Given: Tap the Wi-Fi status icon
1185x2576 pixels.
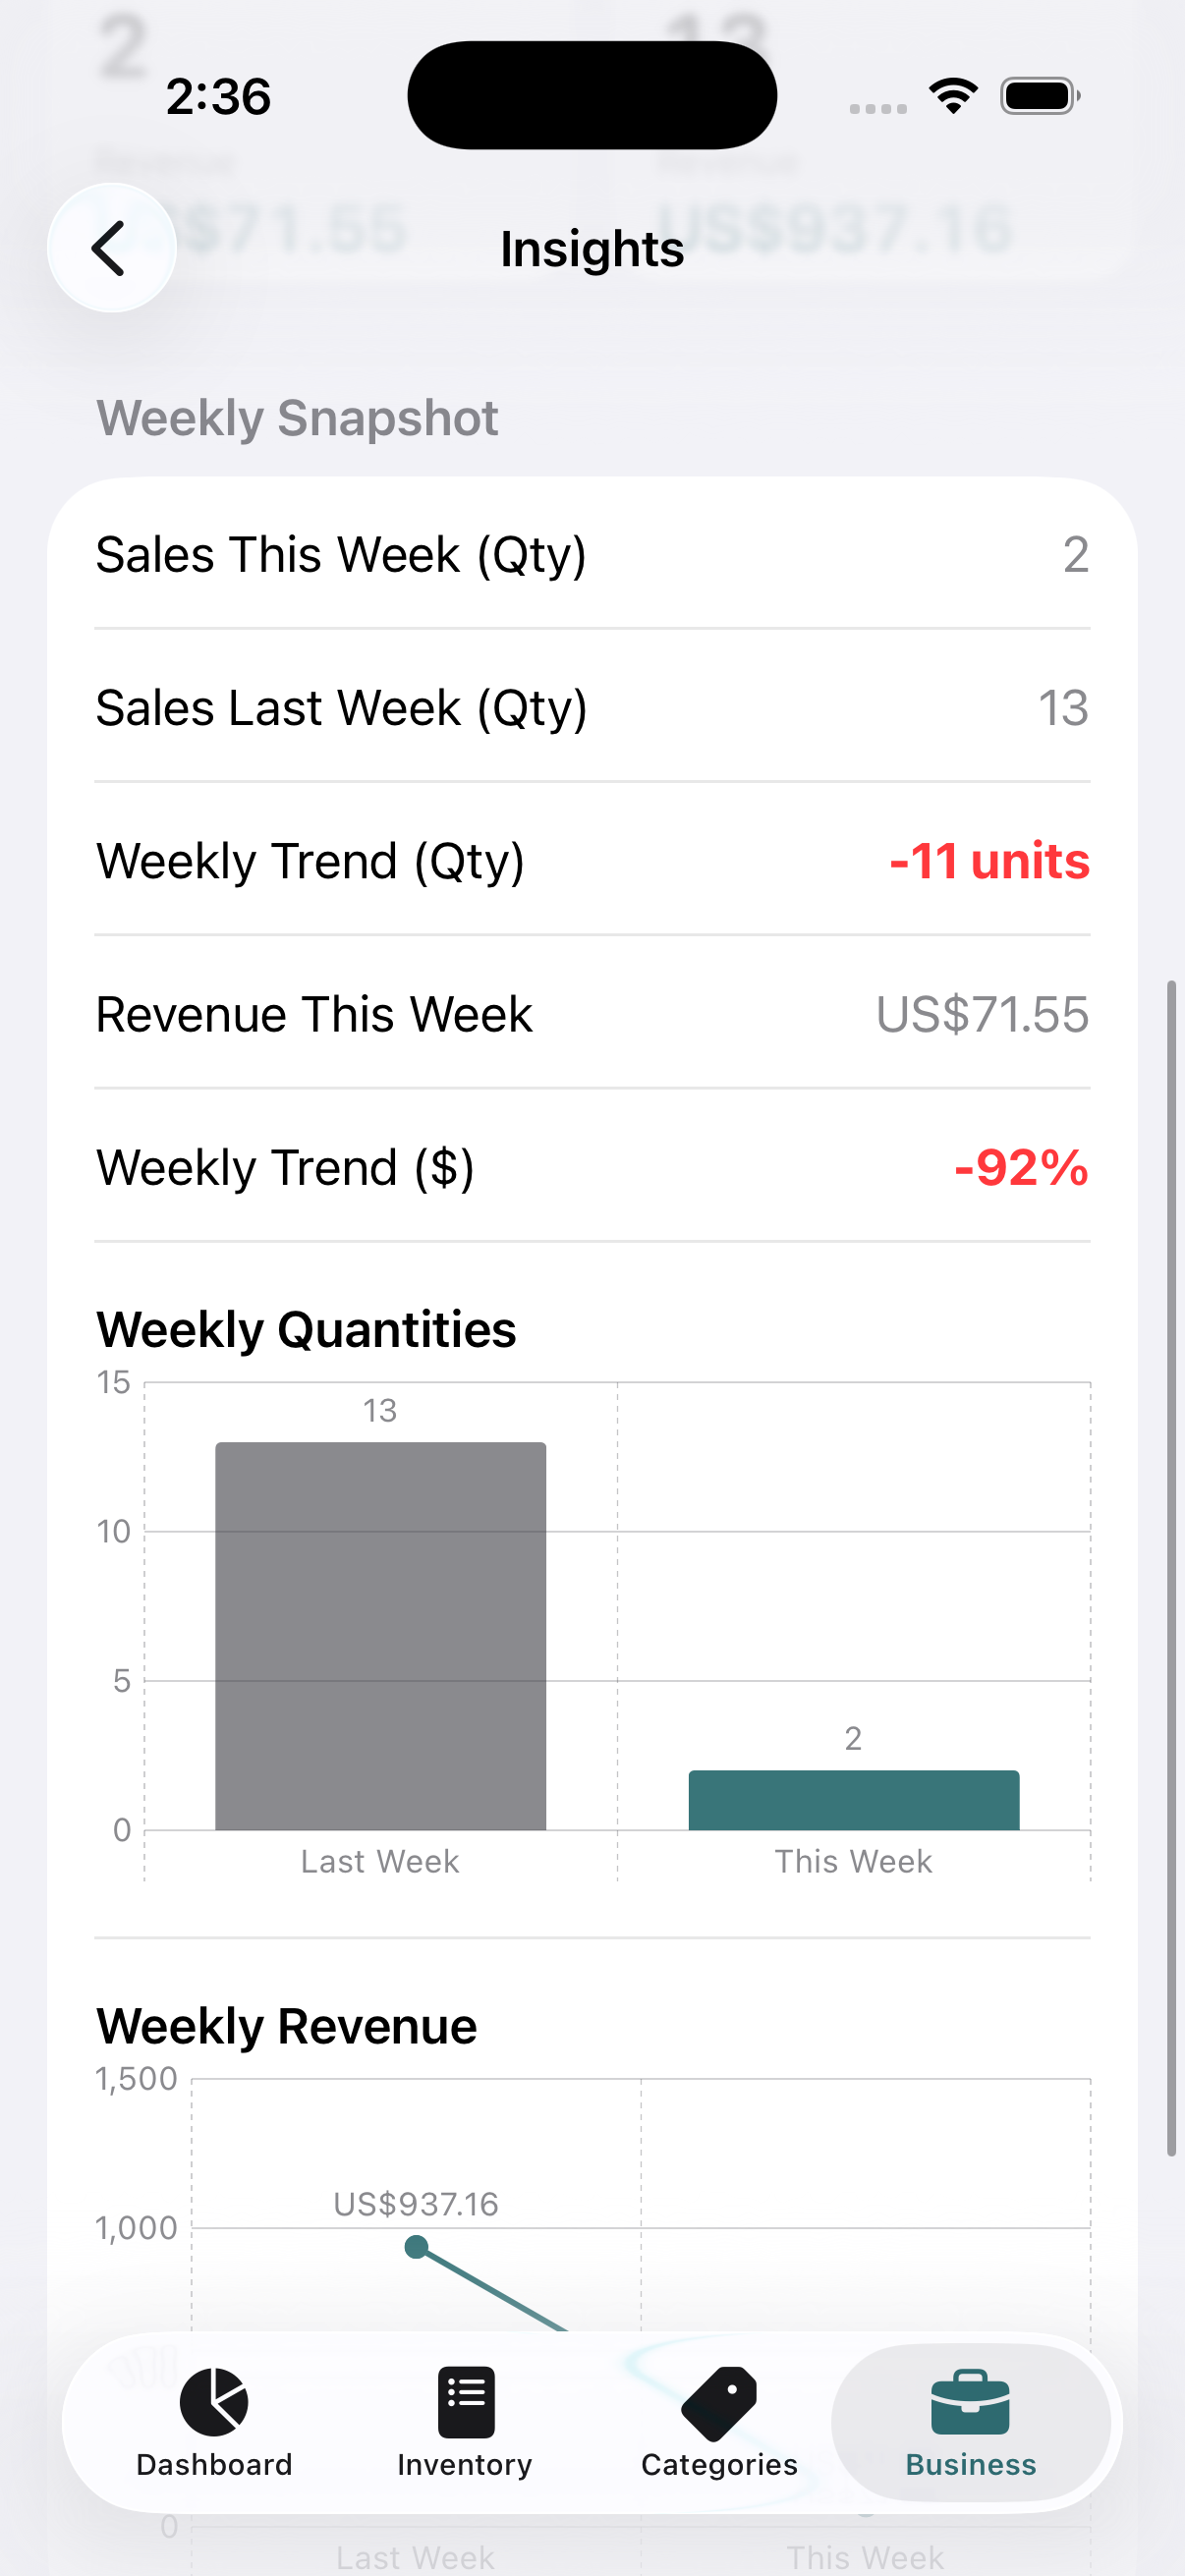Looking at the screenshot, I should (x=953, y=97).
